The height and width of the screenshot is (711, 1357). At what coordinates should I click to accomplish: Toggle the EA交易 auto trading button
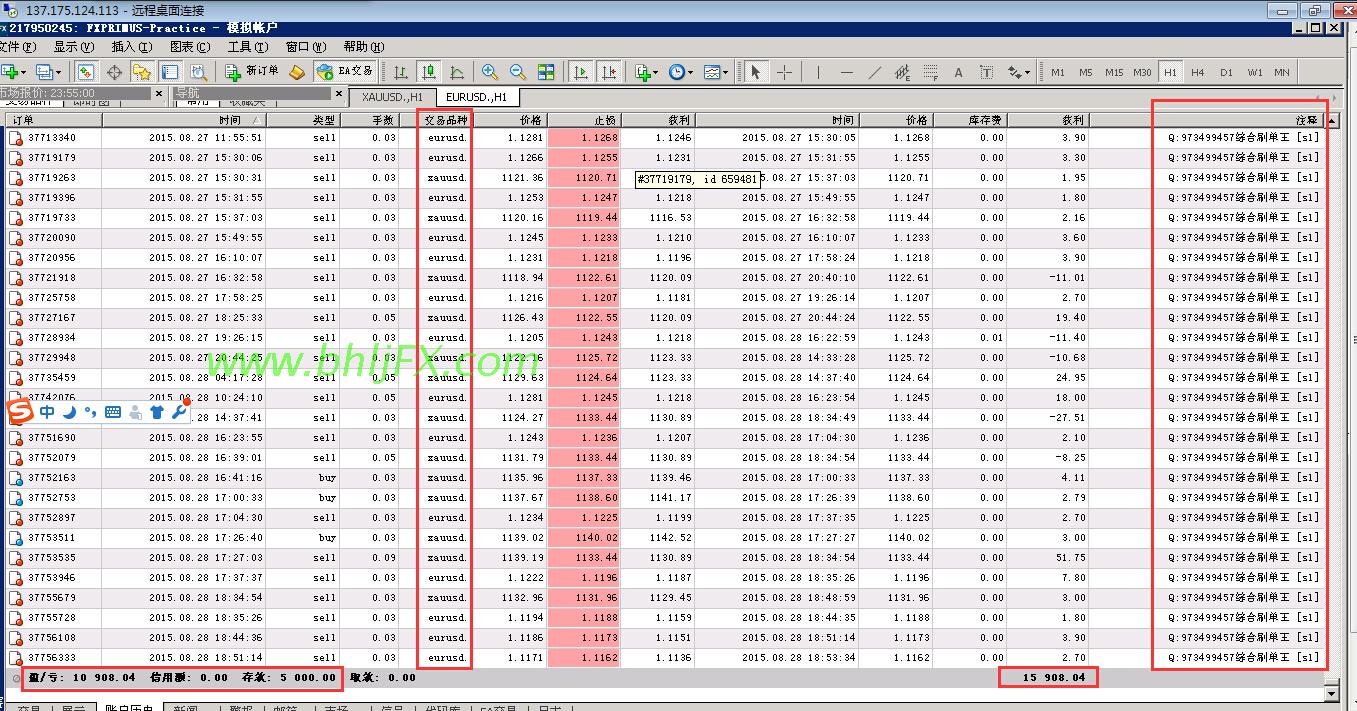344,72
